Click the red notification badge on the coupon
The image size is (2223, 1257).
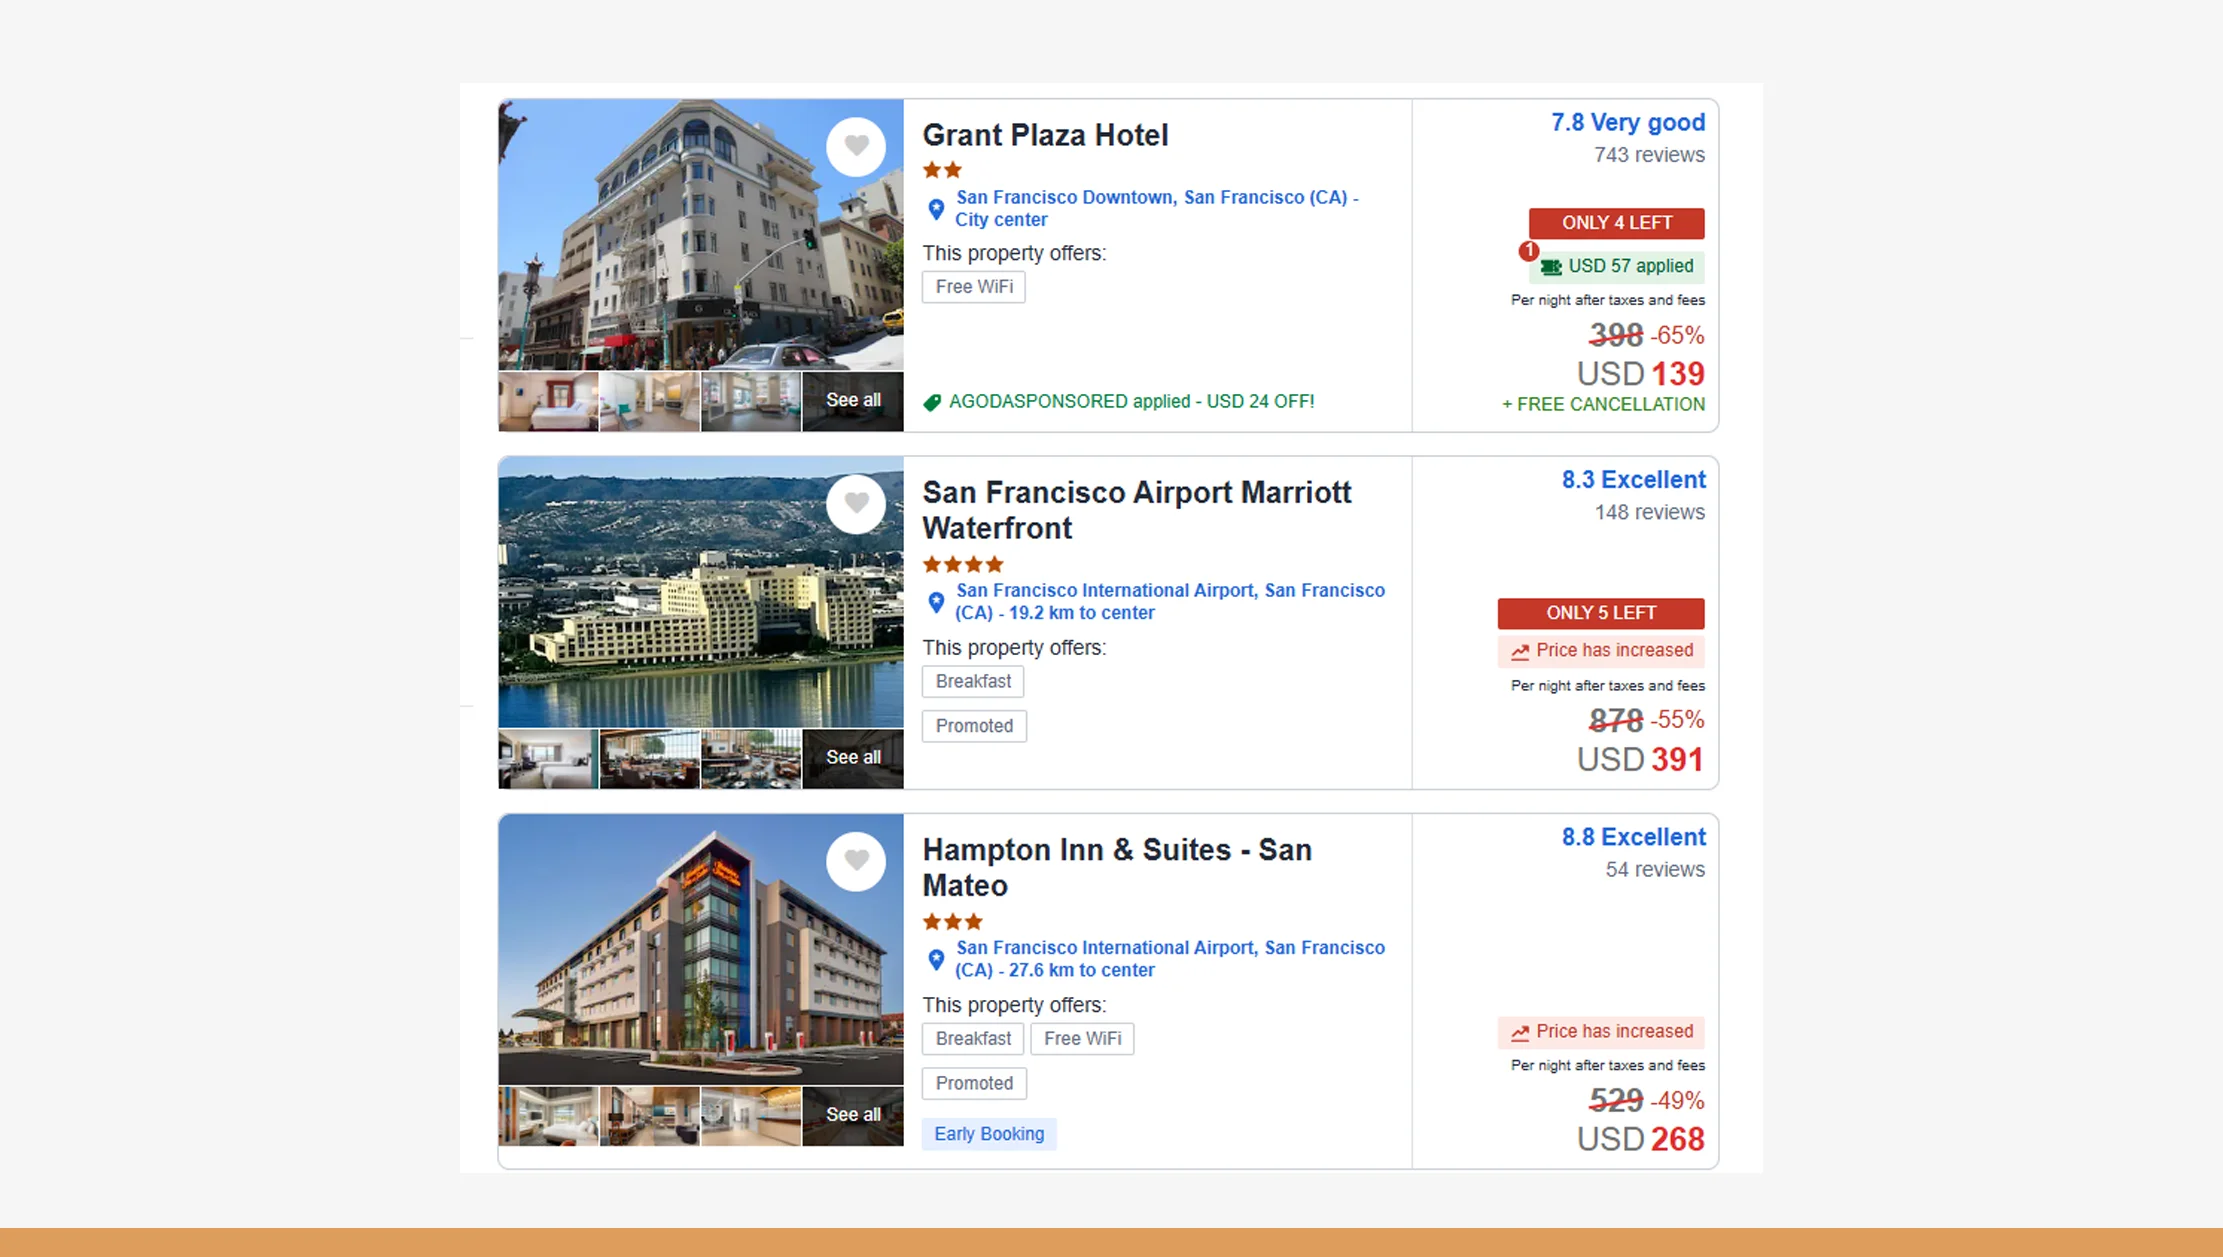1529,252
